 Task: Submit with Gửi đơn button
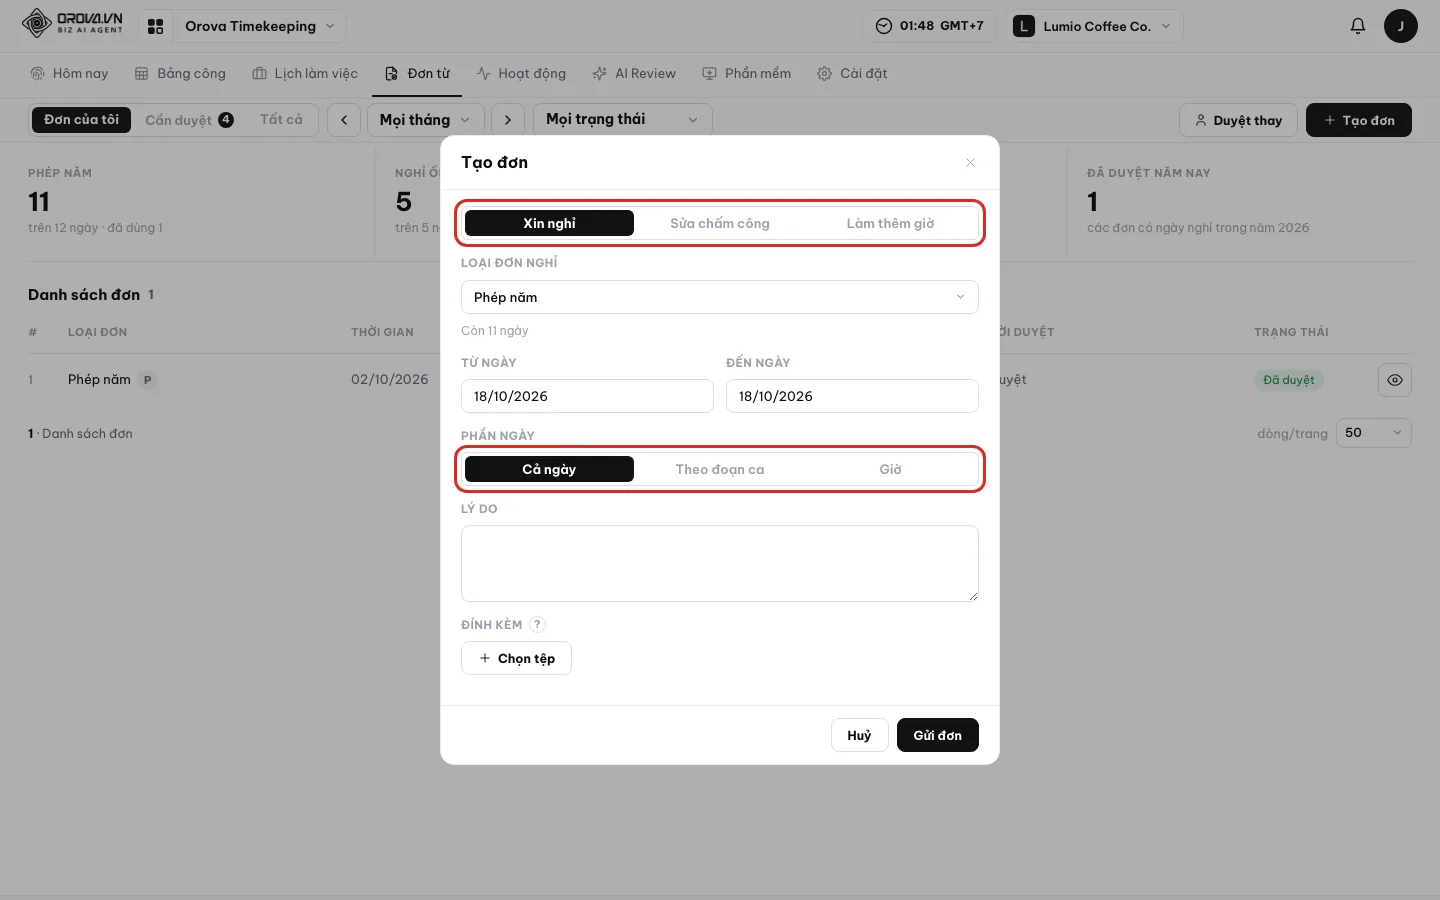coord(938,735)
